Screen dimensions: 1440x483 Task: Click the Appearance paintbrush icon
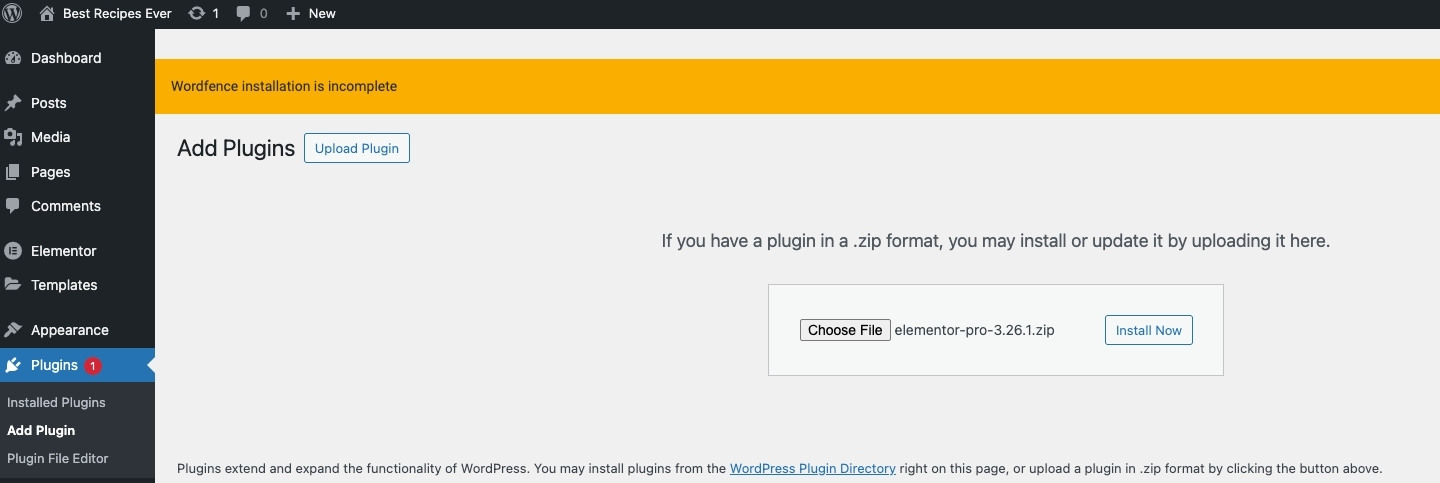[13, 330]
